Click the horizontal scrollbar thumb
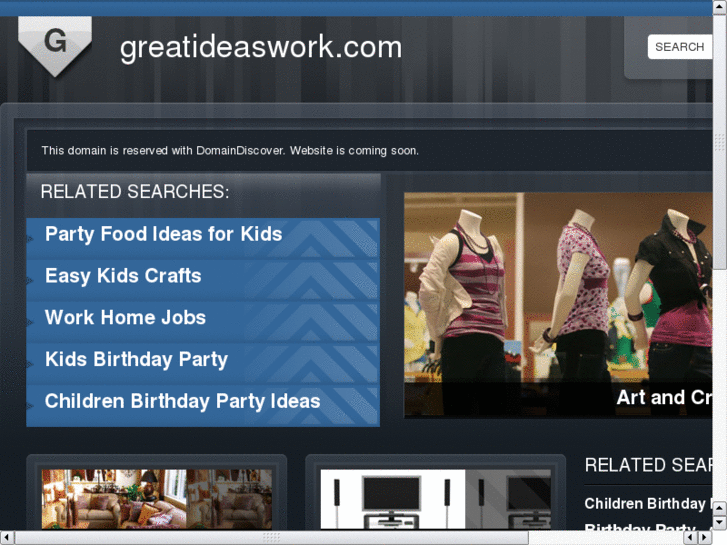The width and height of the screenshot is (727, 545). pyautogui.click(x=271, y=538)
